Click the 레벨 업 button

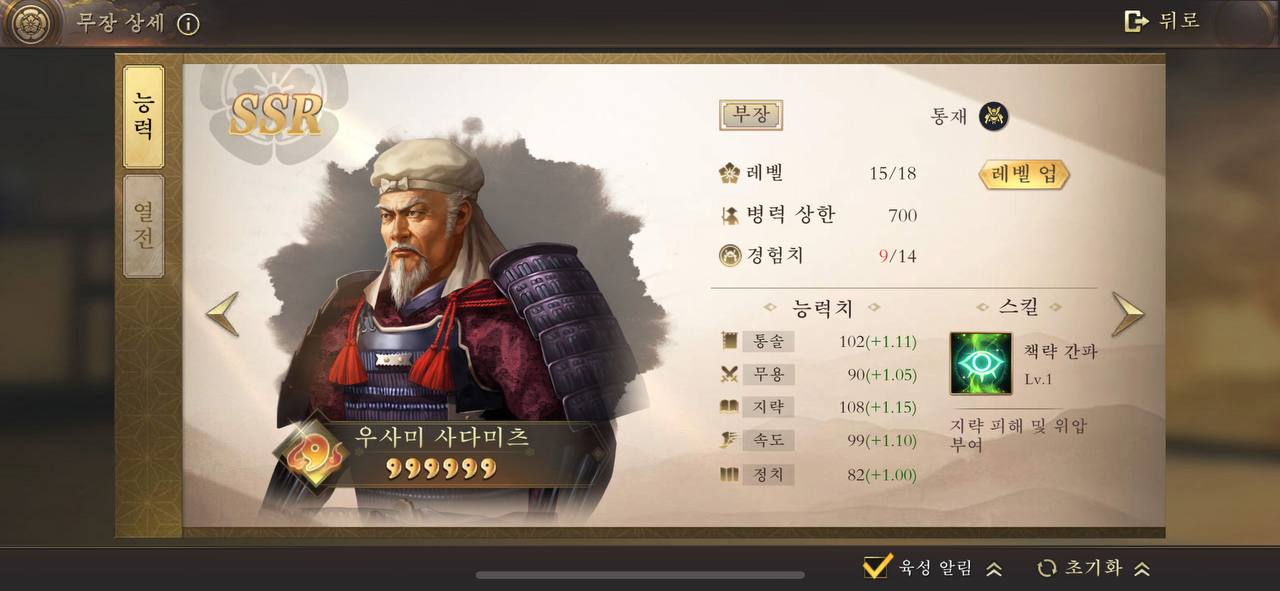1024,174
